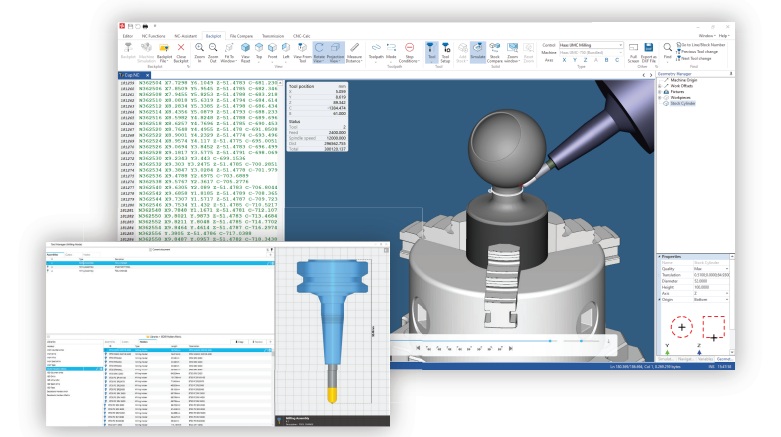Image resolution: width=781 pixels, height=437 pixels.
Task: Toggle the Z axis button
Action: [585, 60]
